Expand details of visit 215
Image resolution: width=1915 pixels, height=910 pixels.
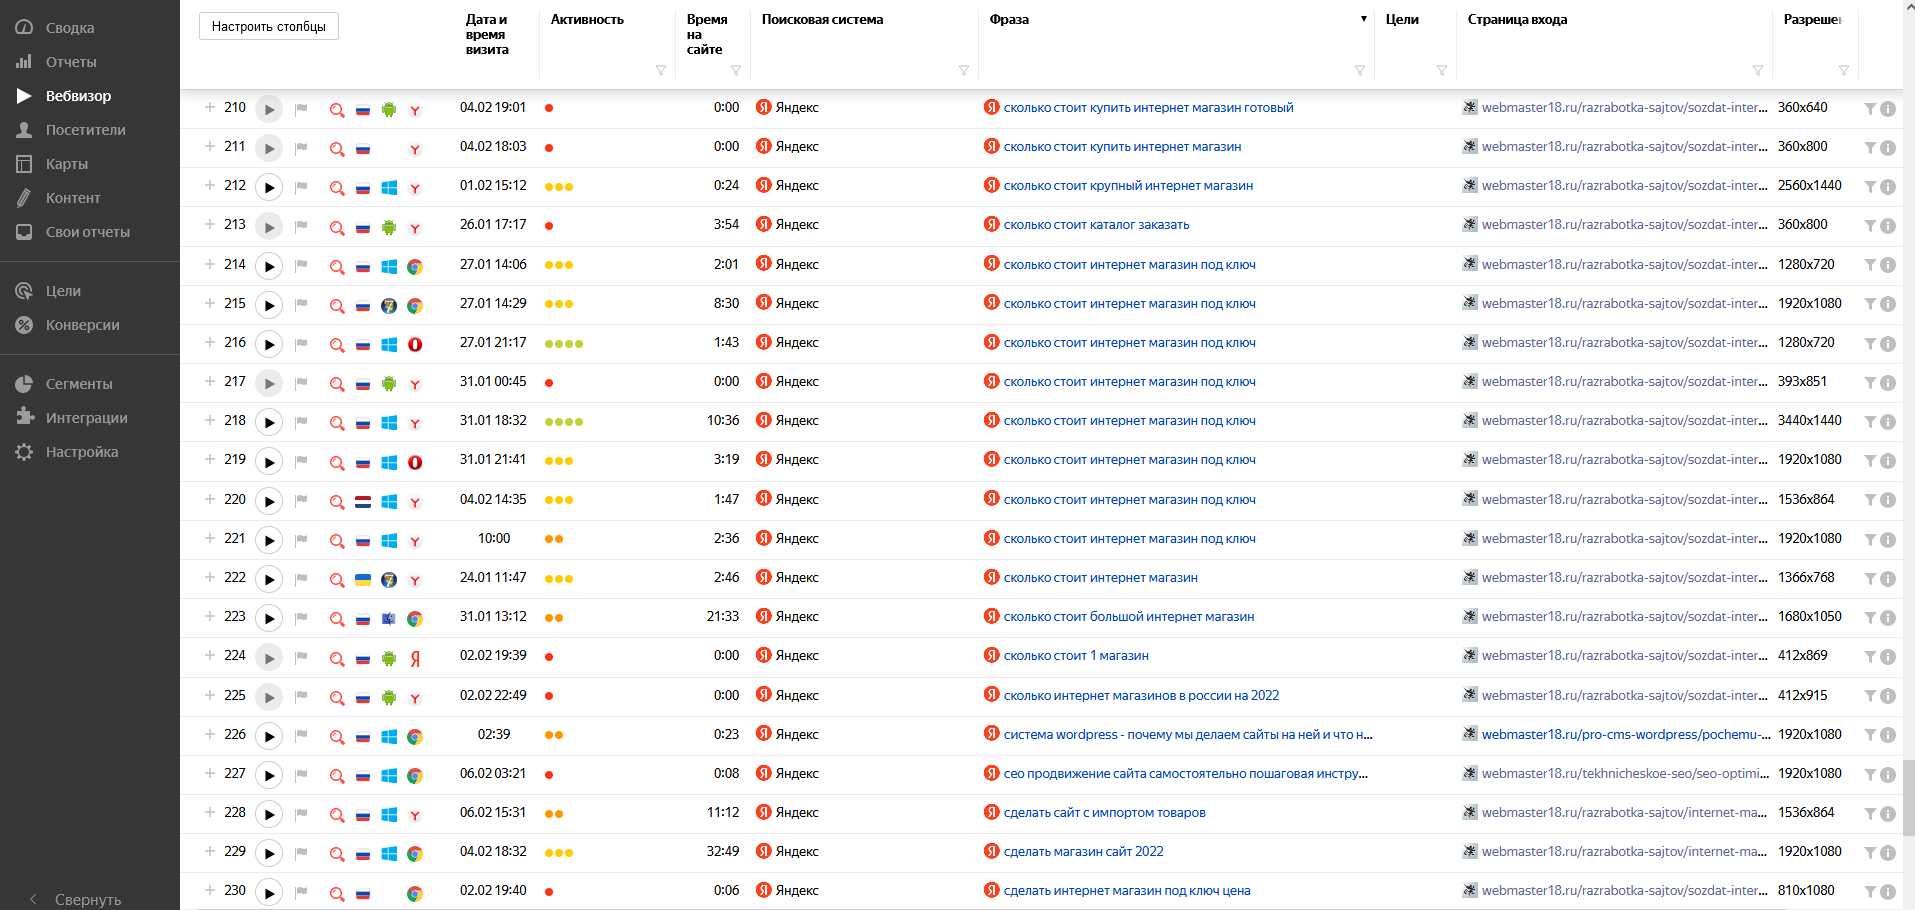(210, 303)
